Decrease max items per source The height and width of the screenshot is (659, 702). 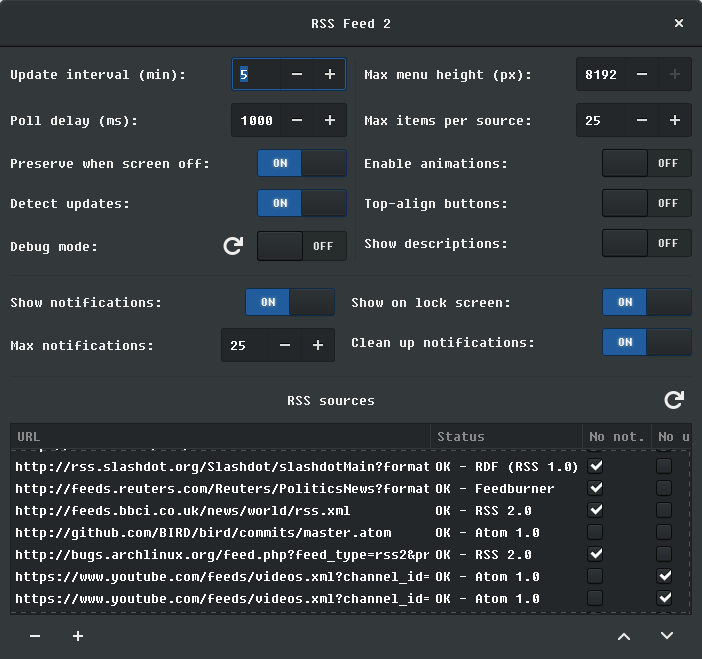click(x=642, y=120)
